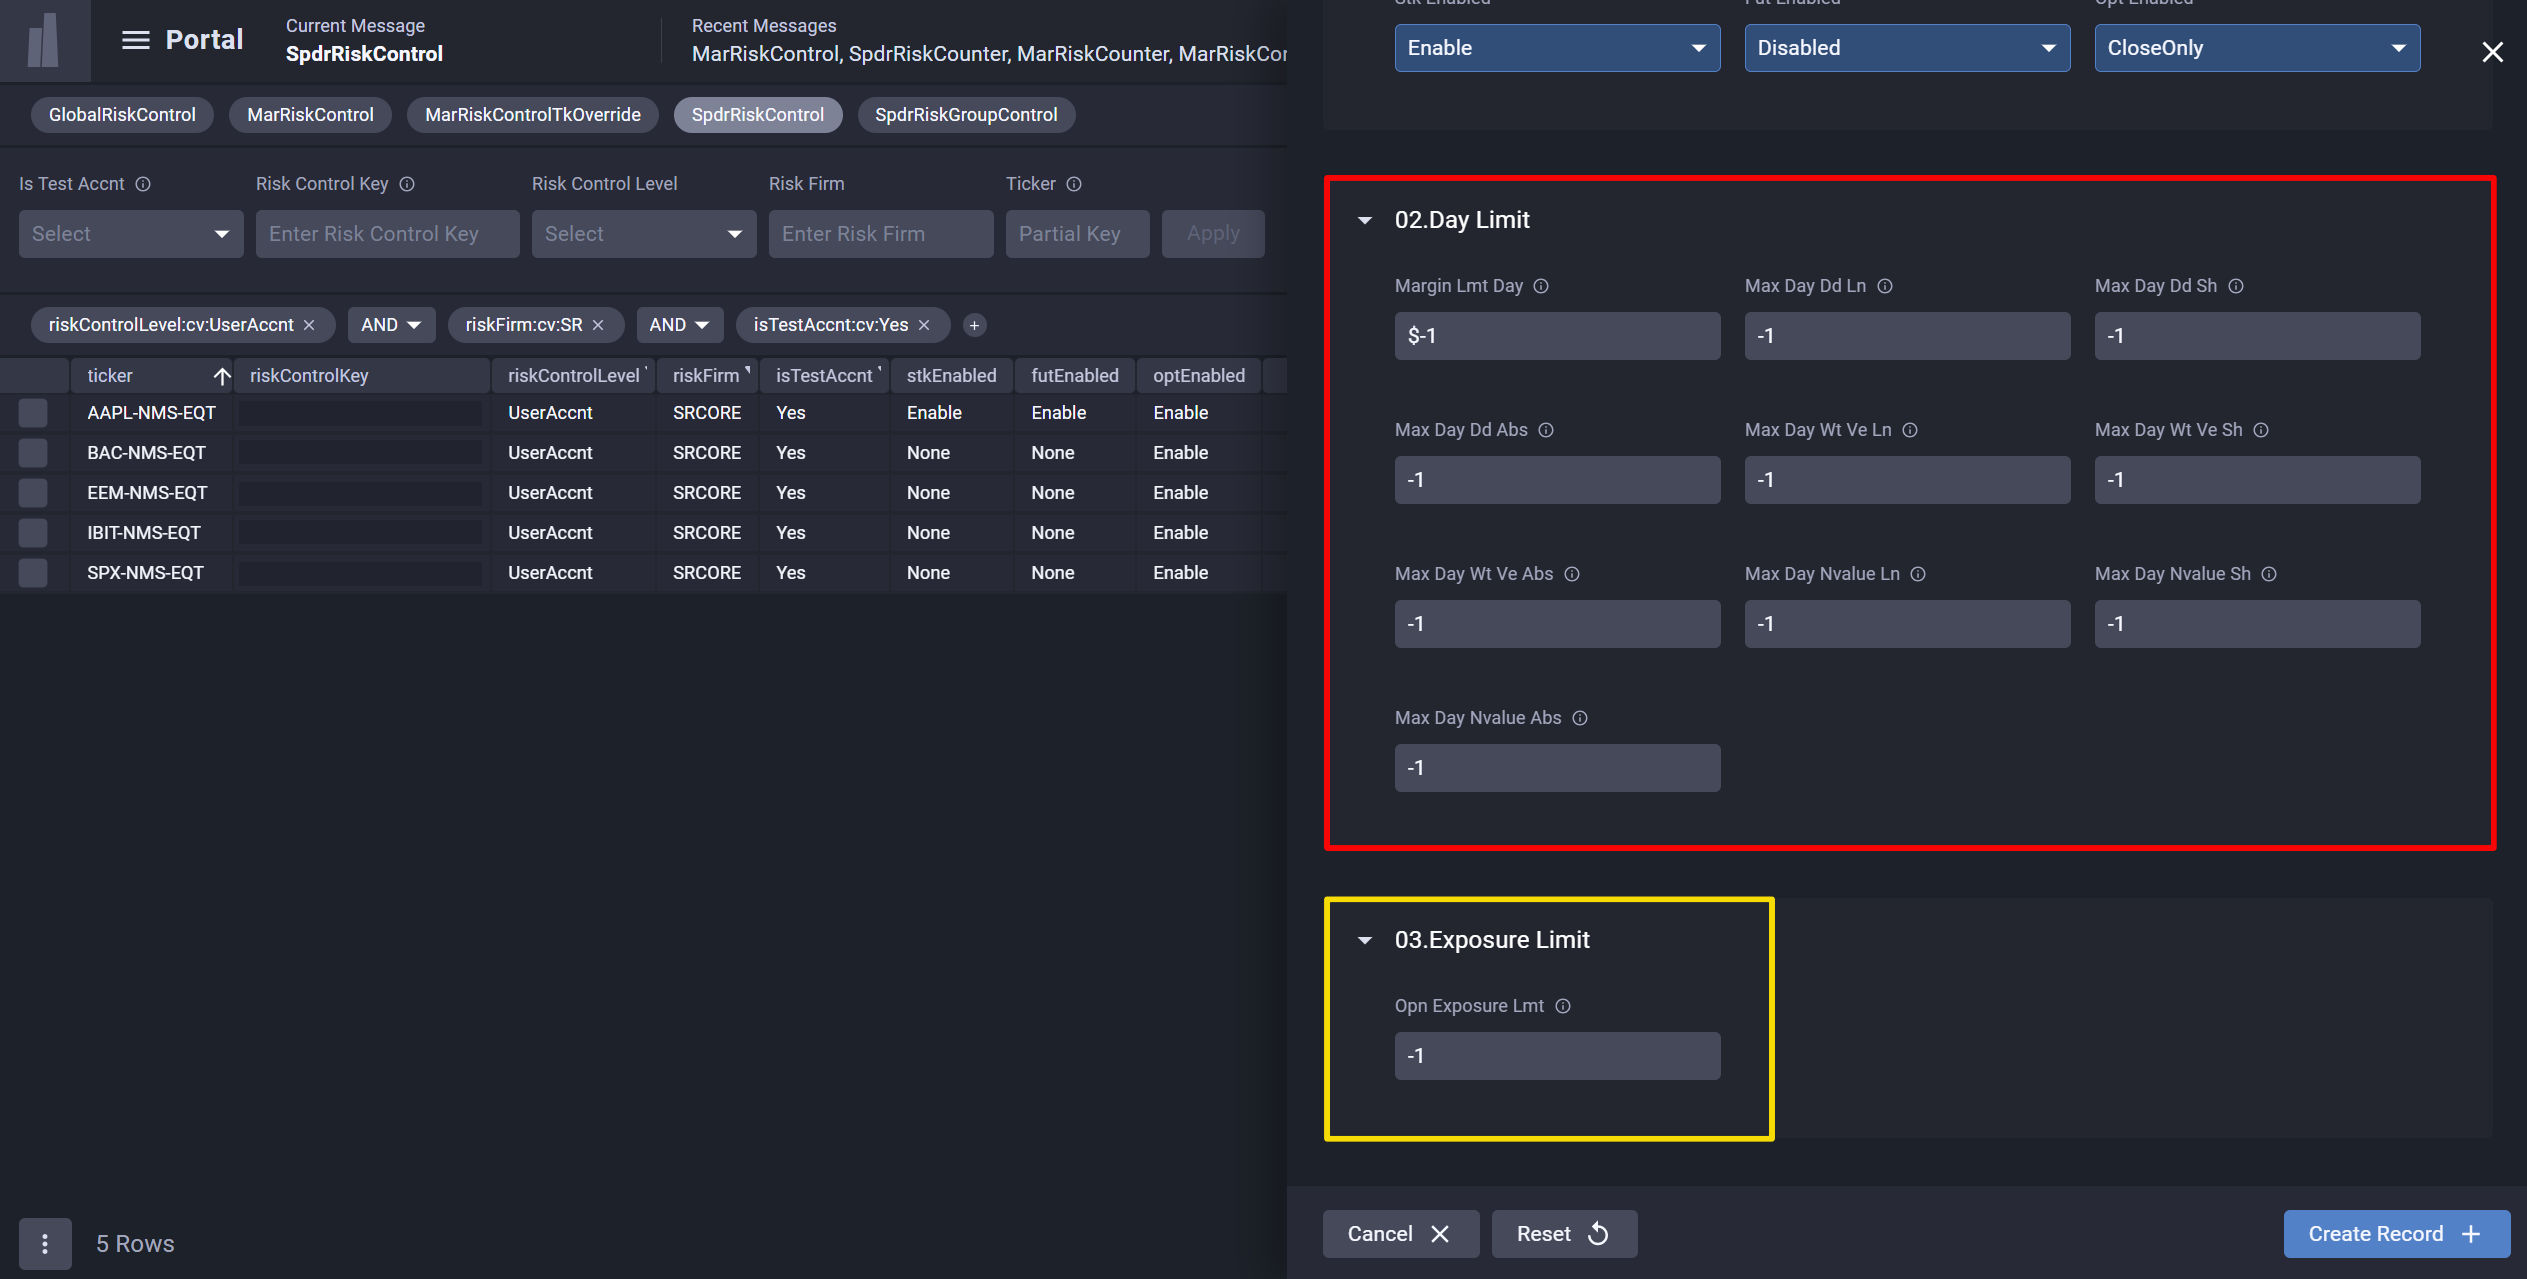This screenshot has height=1279, width=2527.
Task: Open the three-dot options menu near 5 Rows
Action: 45,1243
